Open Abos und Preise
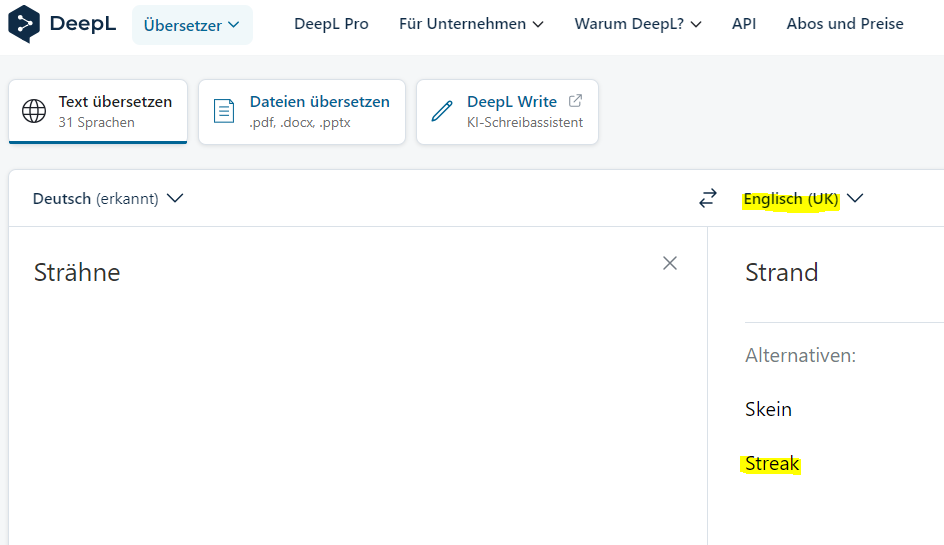 [845, 24]
